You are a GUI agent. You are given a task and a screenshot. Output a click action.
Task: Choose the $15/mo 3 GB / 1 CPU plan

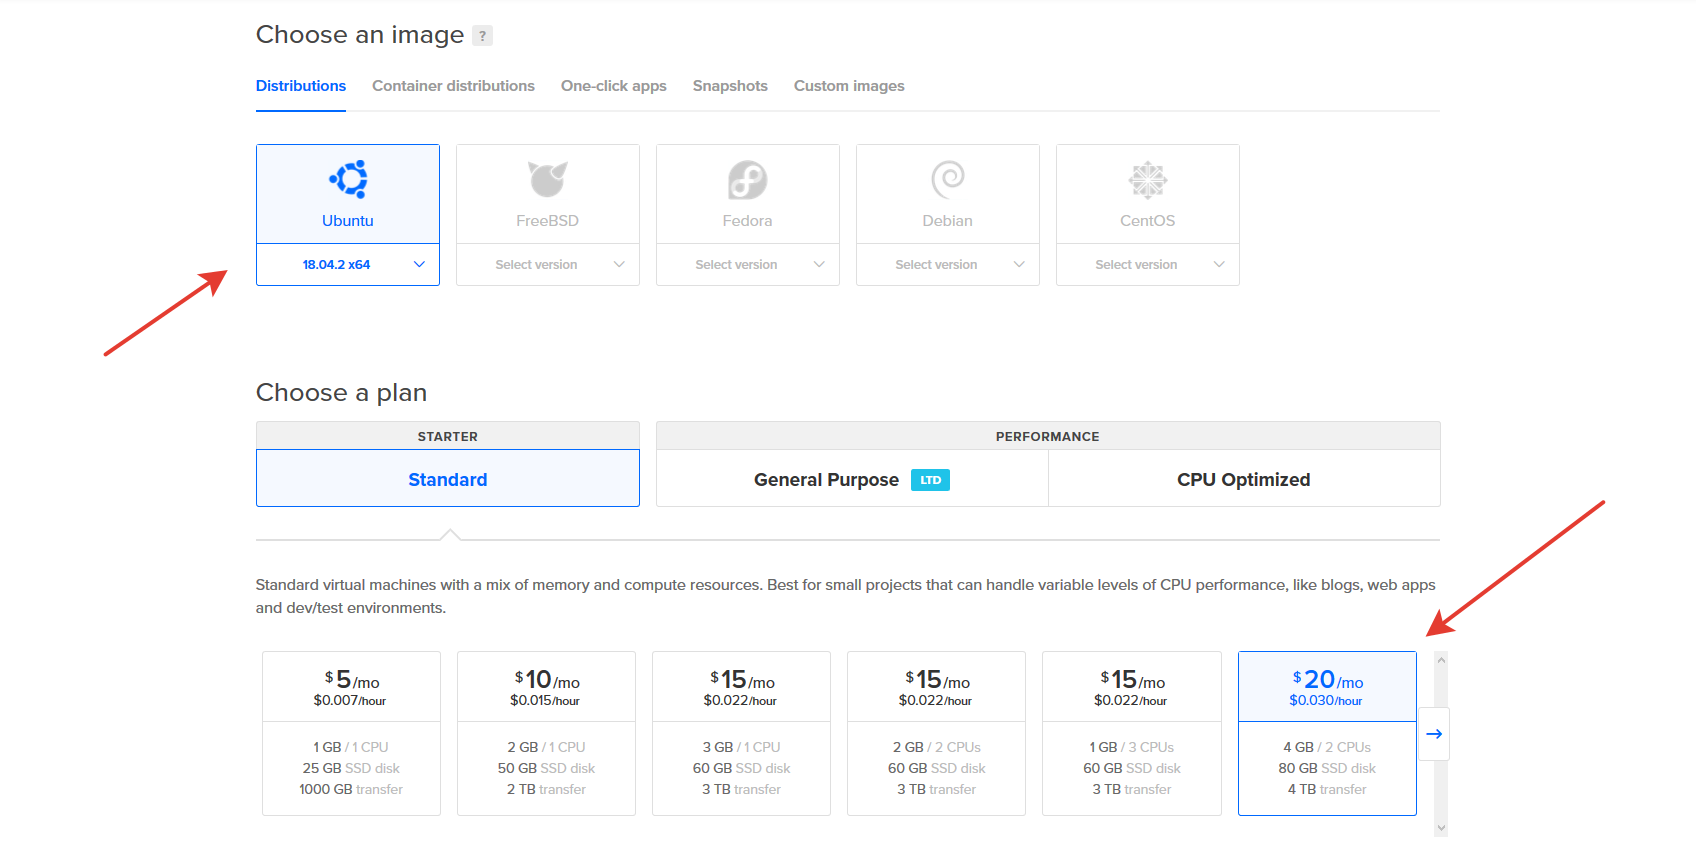tap(741, 733)
